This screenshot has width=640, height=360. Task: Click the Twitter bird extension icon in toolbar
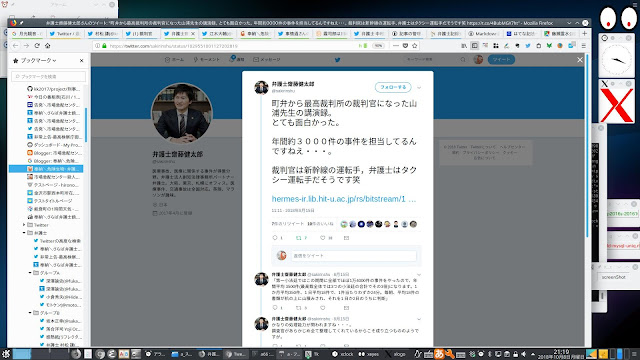pos(528,46)
